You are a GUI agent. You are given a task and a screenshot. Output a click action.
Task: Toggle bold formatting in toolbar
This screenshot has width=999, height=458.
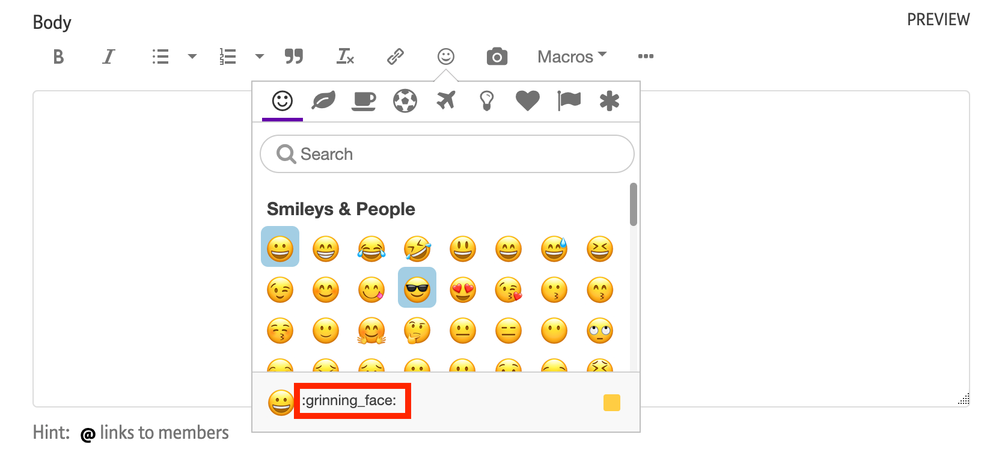58,57
